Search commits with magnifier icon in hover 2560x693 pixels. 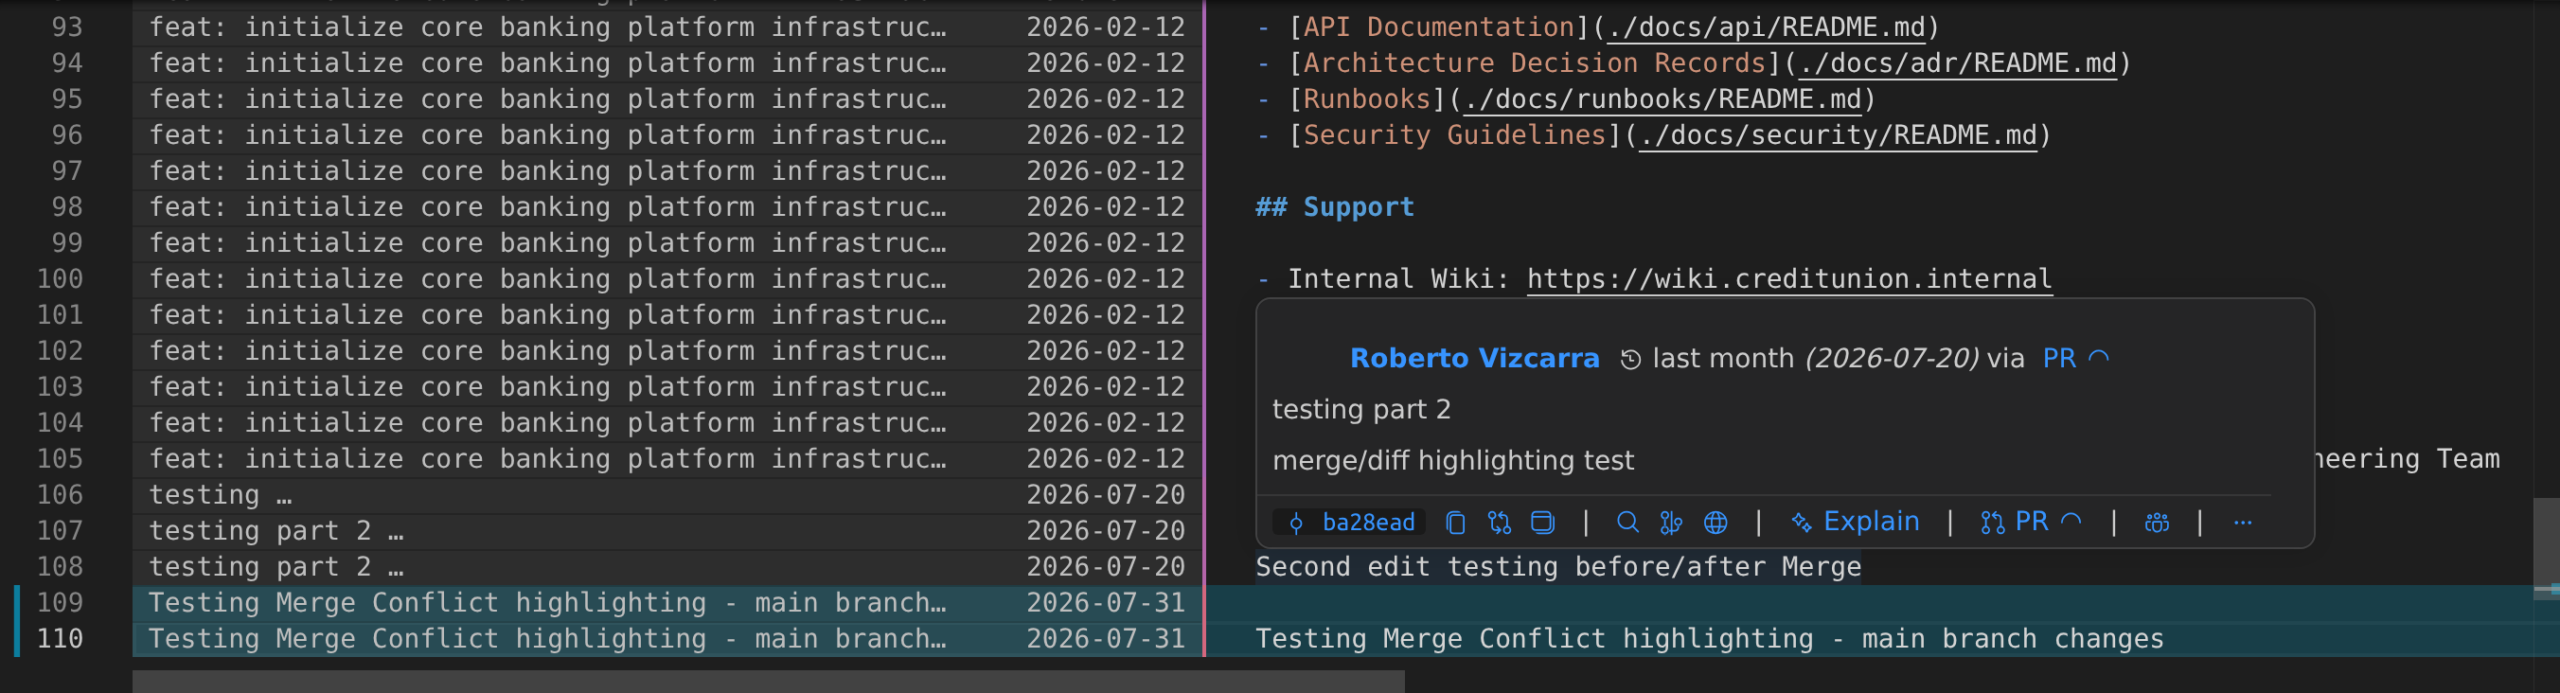[1627, 522]
